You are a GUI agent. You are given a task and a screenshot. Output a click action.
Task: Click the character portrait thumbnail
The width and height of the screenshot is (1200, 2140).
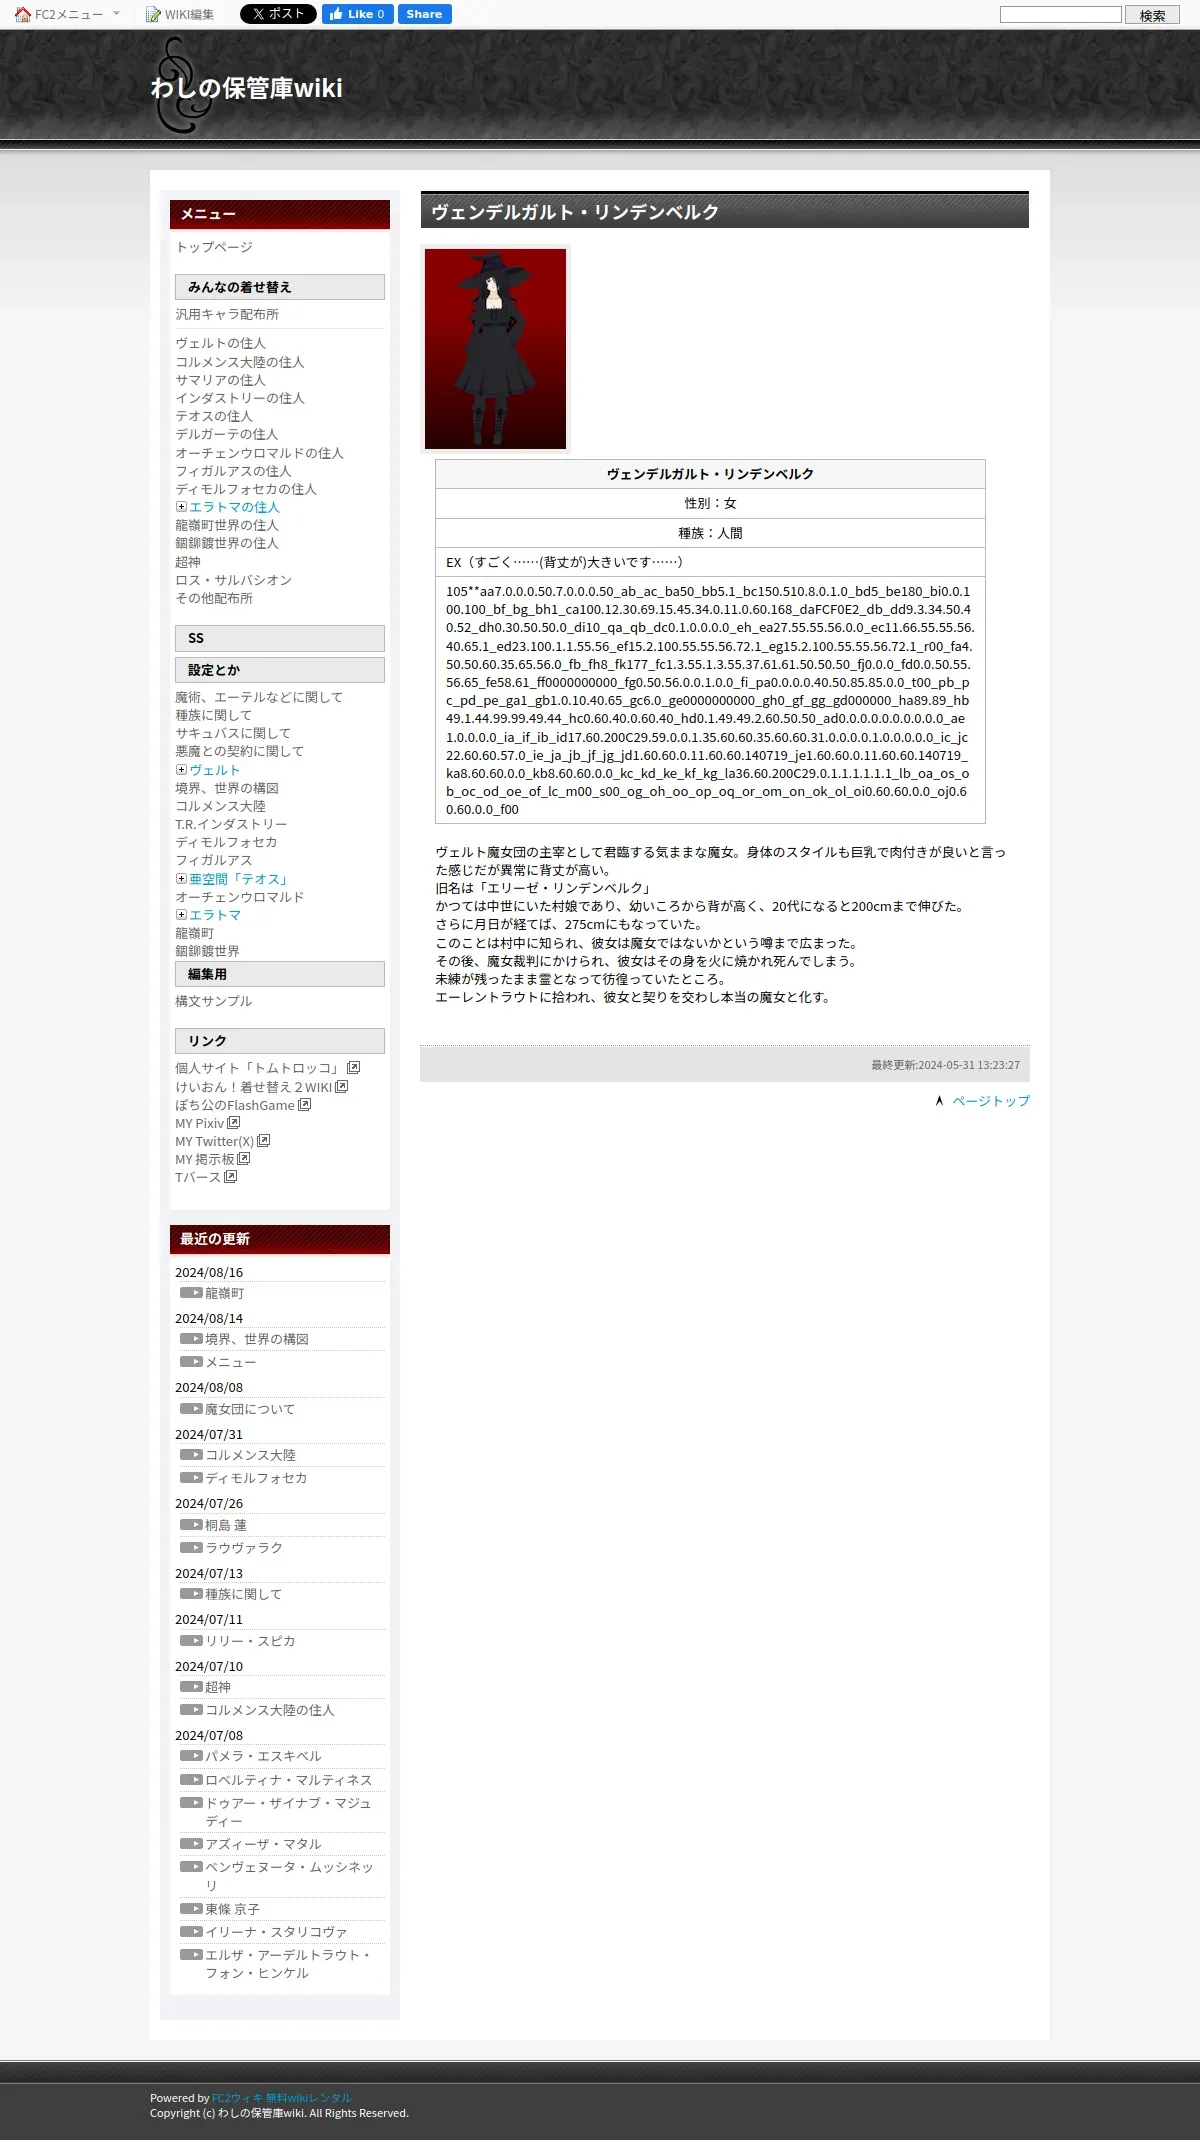tap(495, 349)
